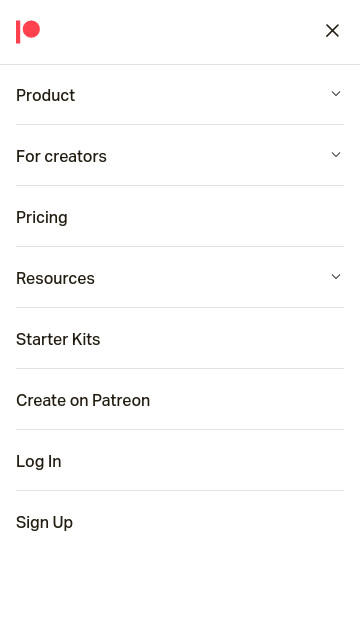This screenshot has width=360, height=640.
Task: Expand the Product chevron arrow
Action: click(336, 94)
